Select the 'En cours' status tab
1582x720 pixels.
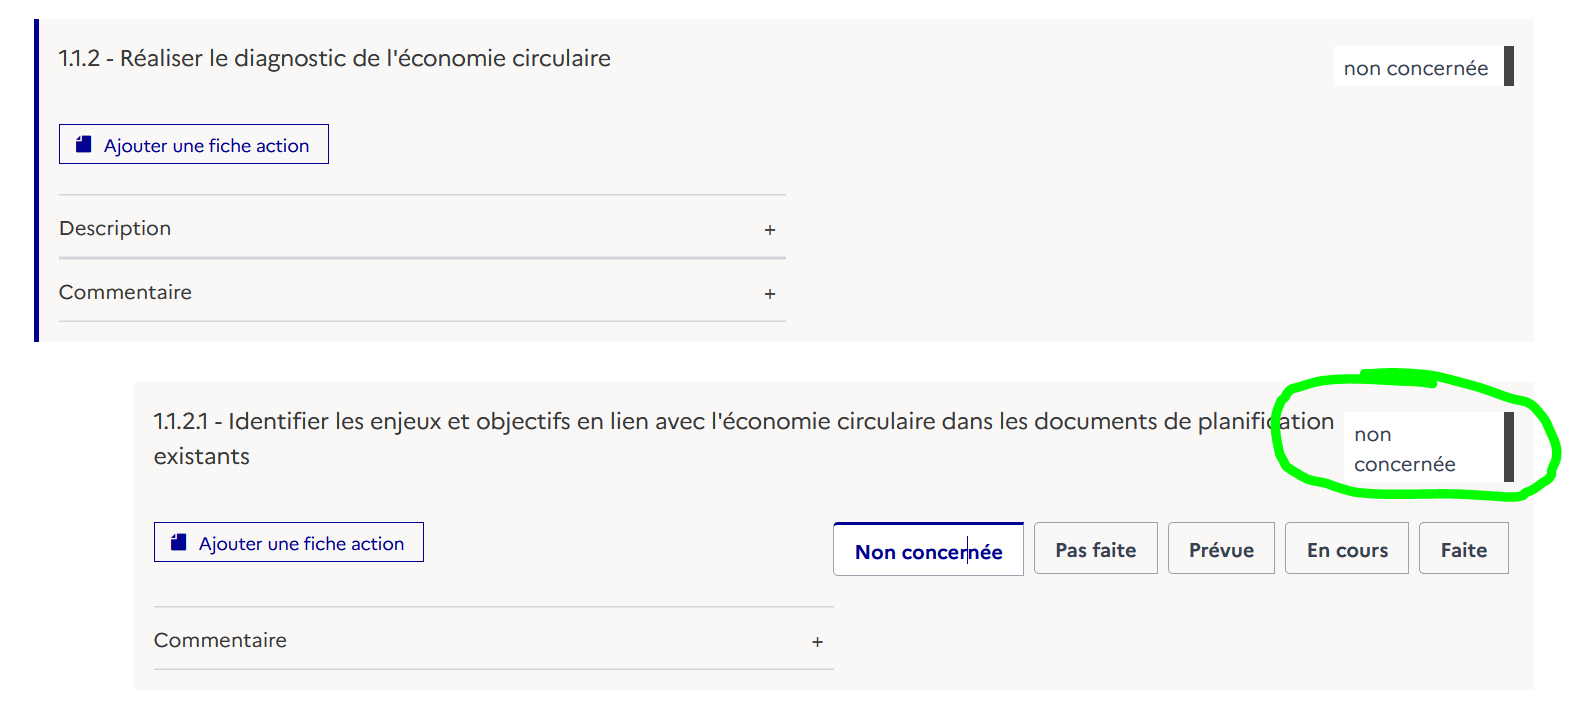click(1346, 548)
